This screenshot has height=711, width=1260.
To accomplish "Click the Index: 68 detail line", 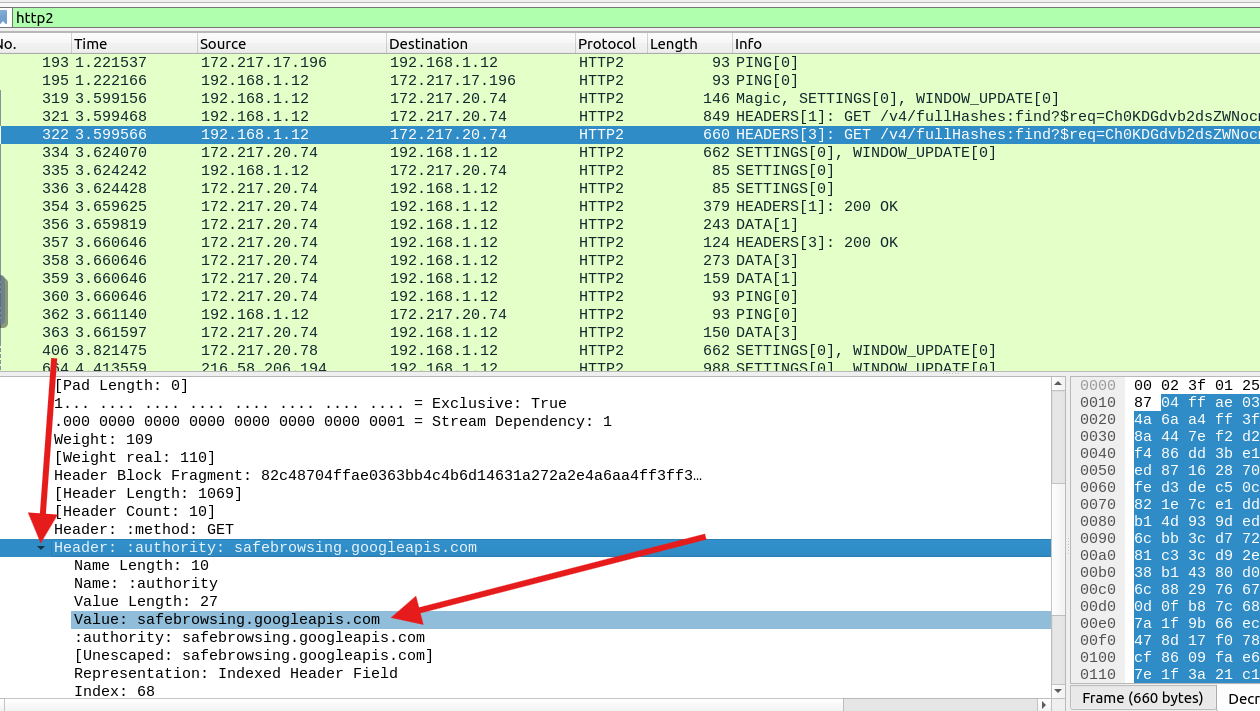I will 114,692.
